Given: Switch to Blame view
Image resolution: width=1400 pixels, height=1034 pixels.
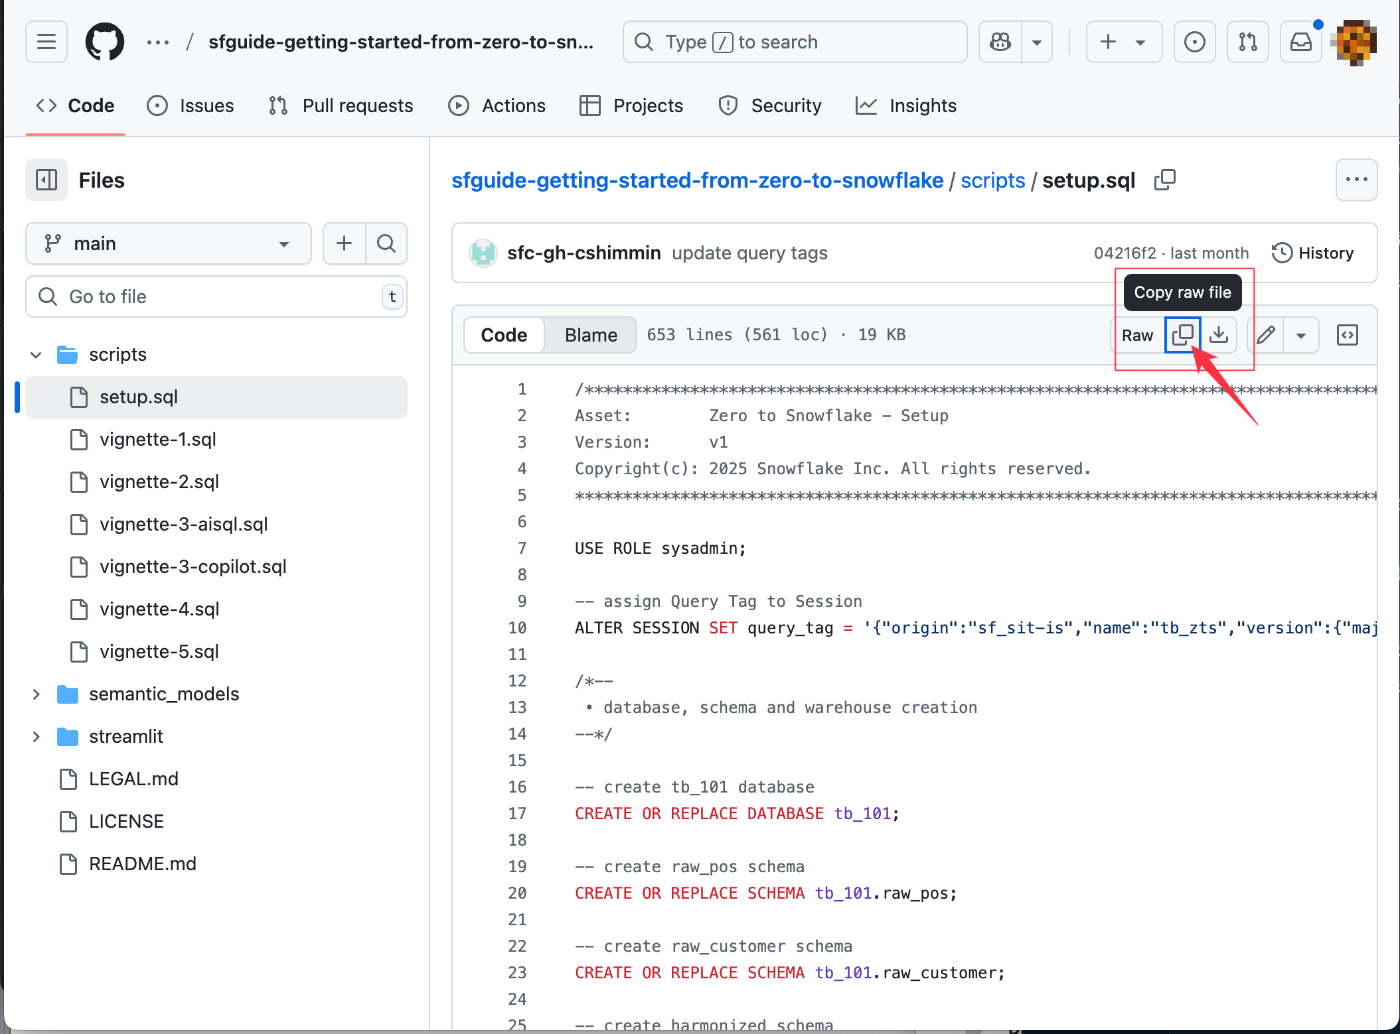Looking at the screenshot, I should coord(591,335).
